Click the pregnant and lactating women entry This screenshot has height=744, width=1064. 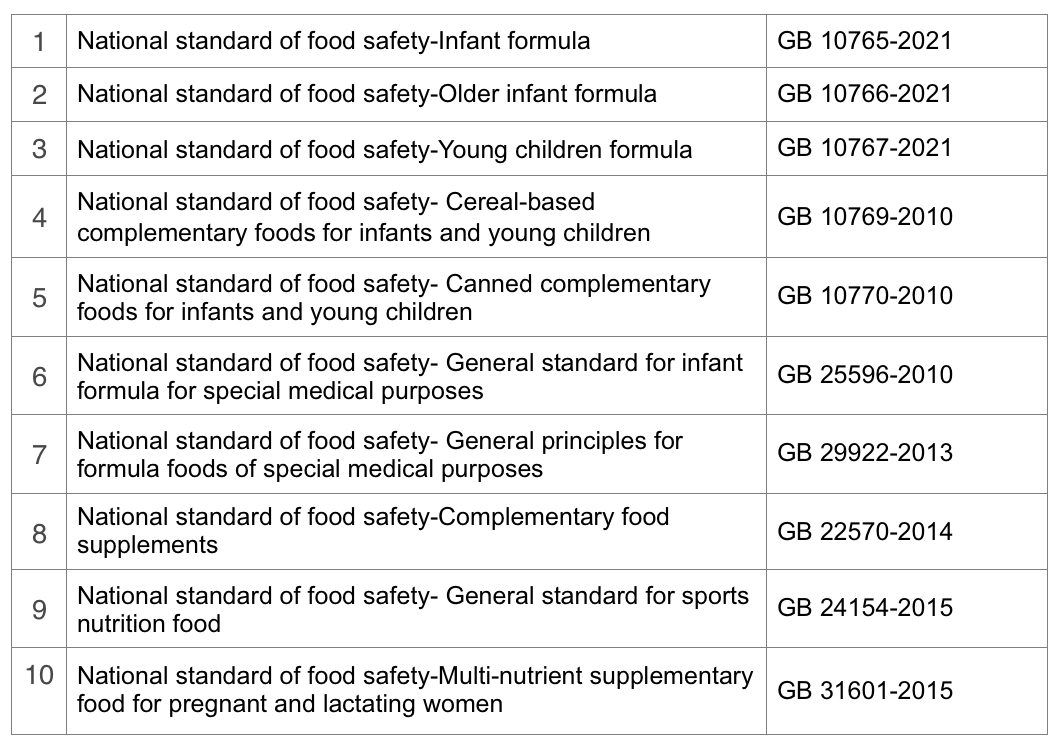point(414,690)
